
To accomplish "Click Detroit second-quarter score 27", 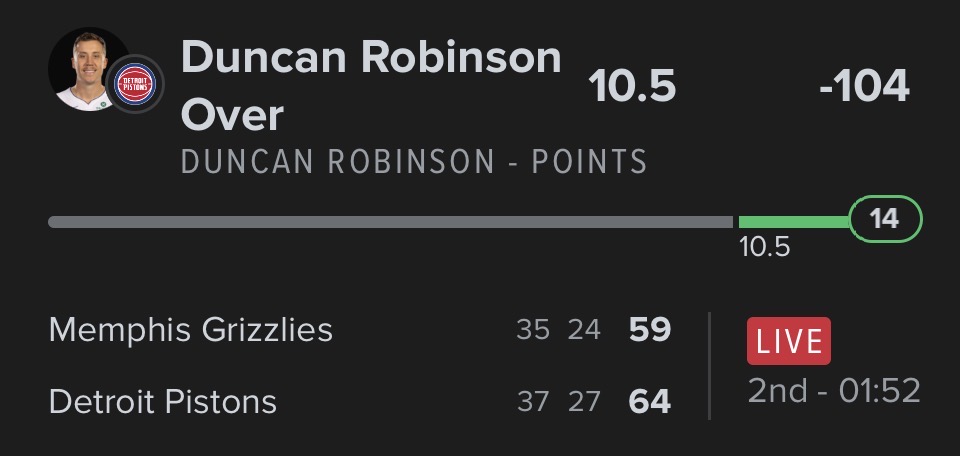I will coord(584,402).
